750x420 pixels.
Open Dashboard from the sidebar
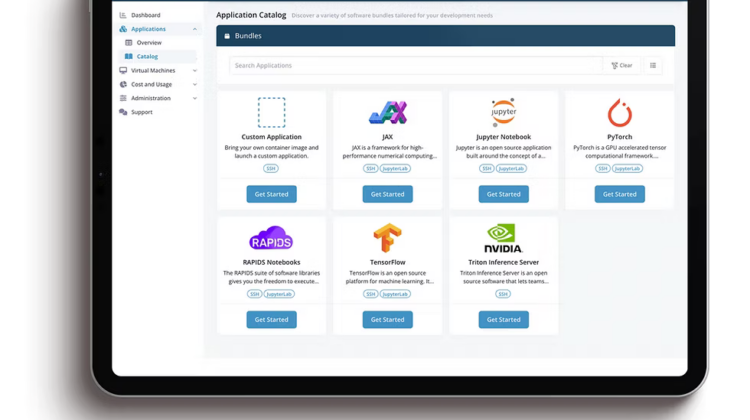(x=145, y=15)
